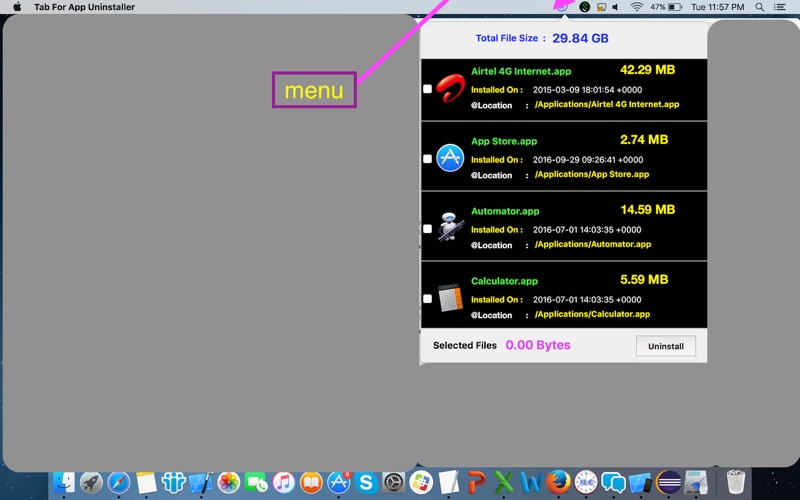Click the Calculator icon in the uninstaller list
800x500 pixels.
click(451, 297)
